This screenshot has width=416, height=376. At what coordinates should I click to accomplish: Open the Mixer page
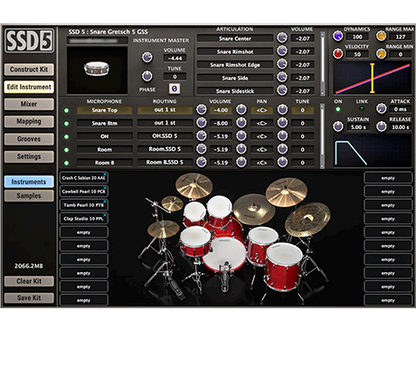[x=29, y=104]
